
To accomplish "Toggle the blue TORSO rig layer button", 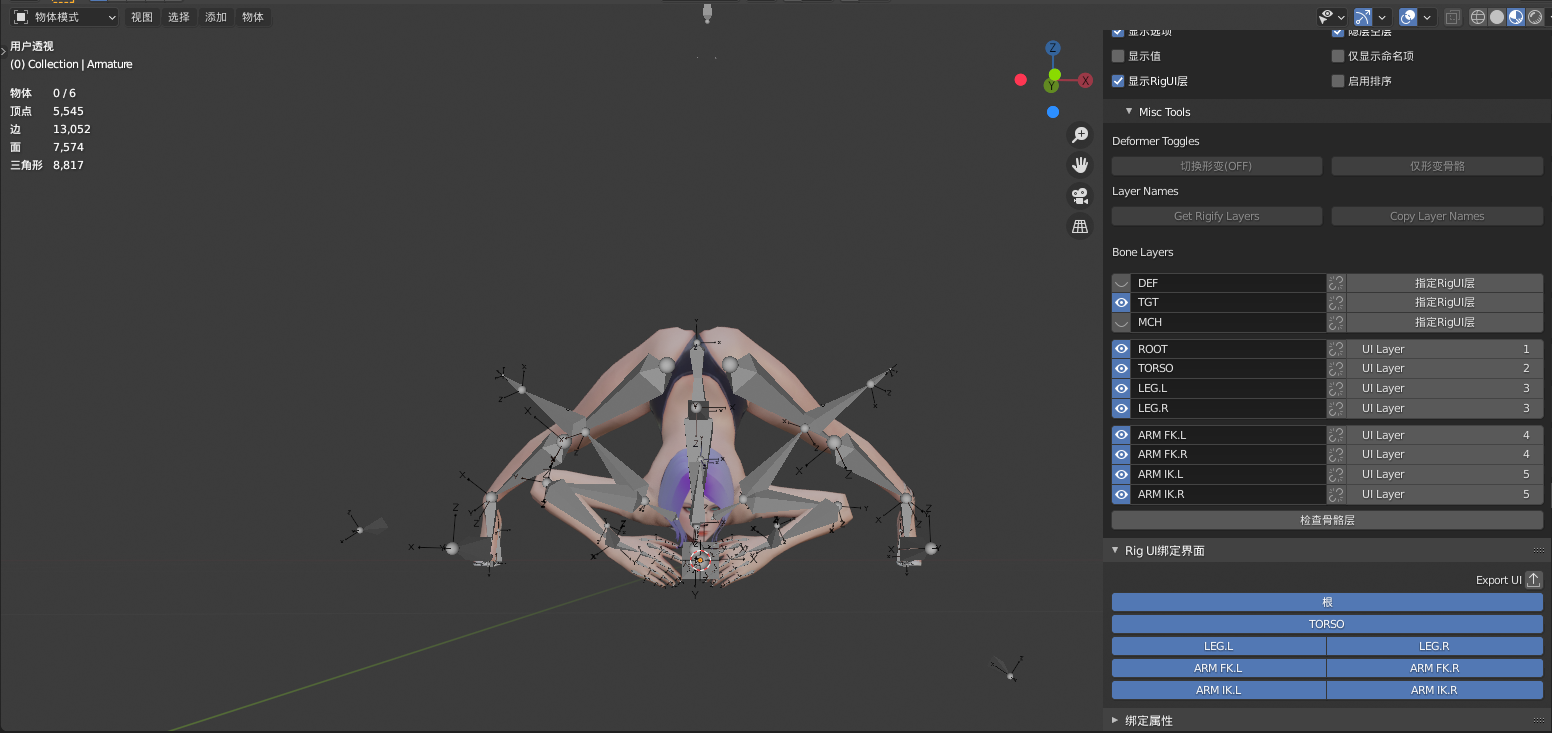I will point(1327,624).
